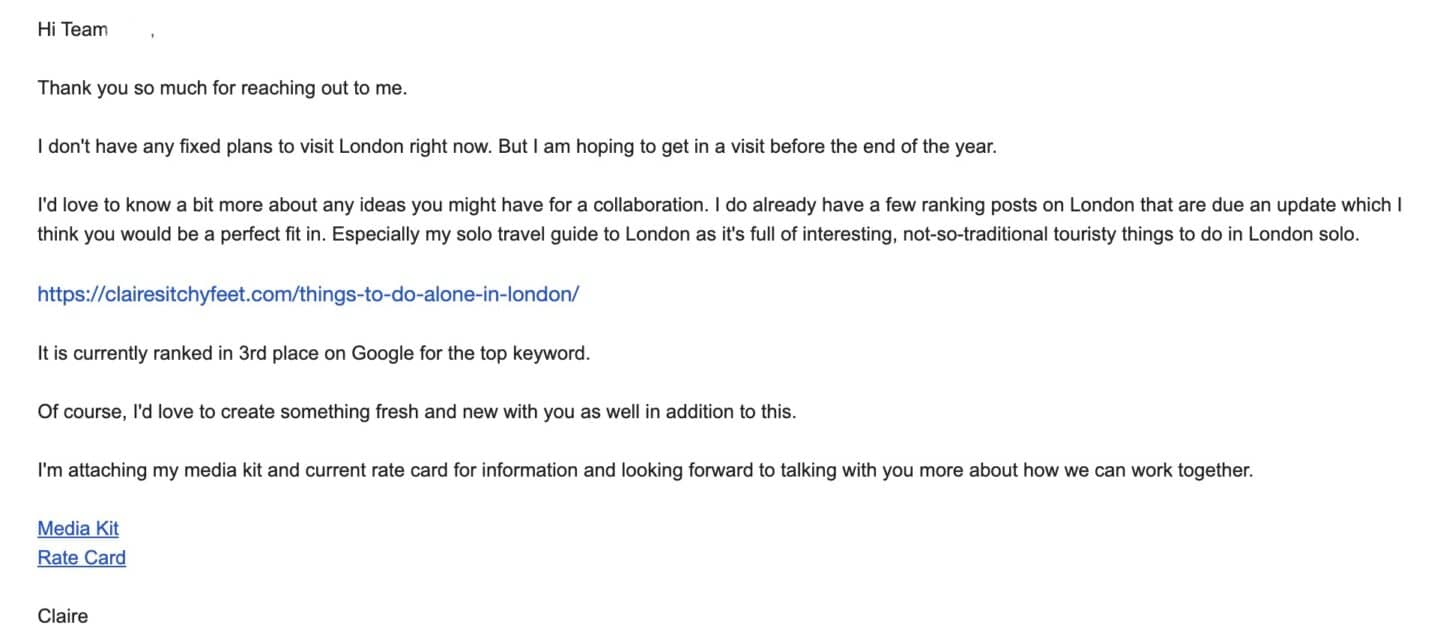
Task: Click the "Claire" signature at the bottom
Action: (x=63, y=616)
